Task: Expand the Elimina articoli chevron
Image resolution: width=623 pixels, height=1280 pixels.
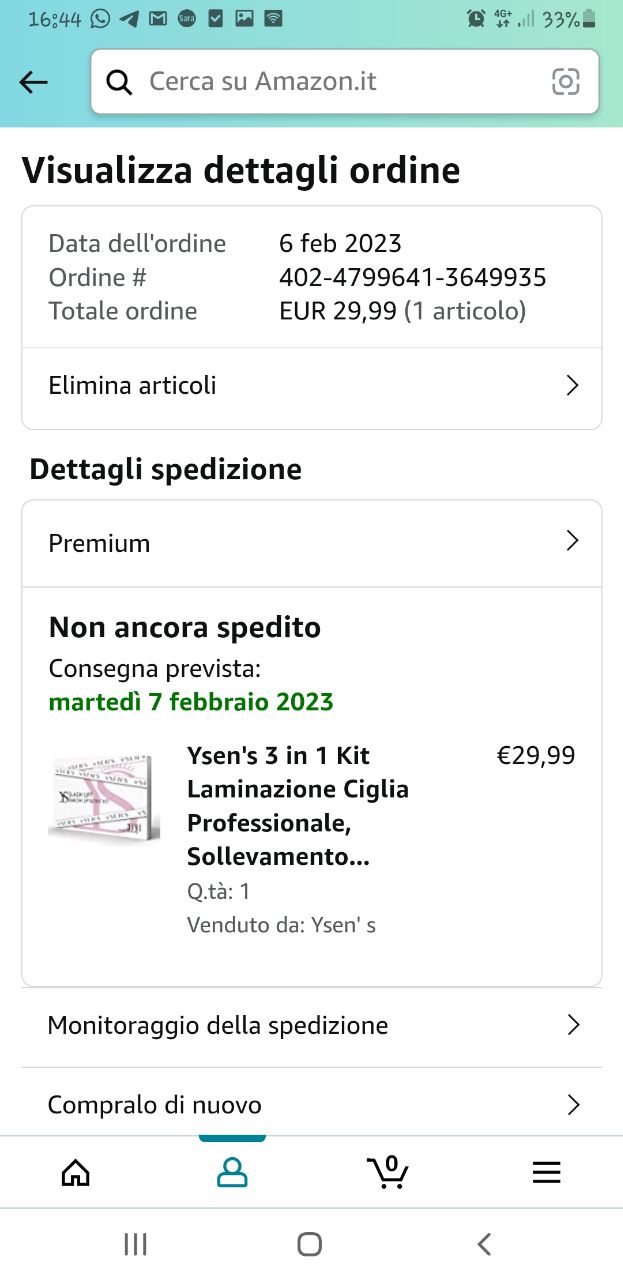Action: tap(572, 386)
